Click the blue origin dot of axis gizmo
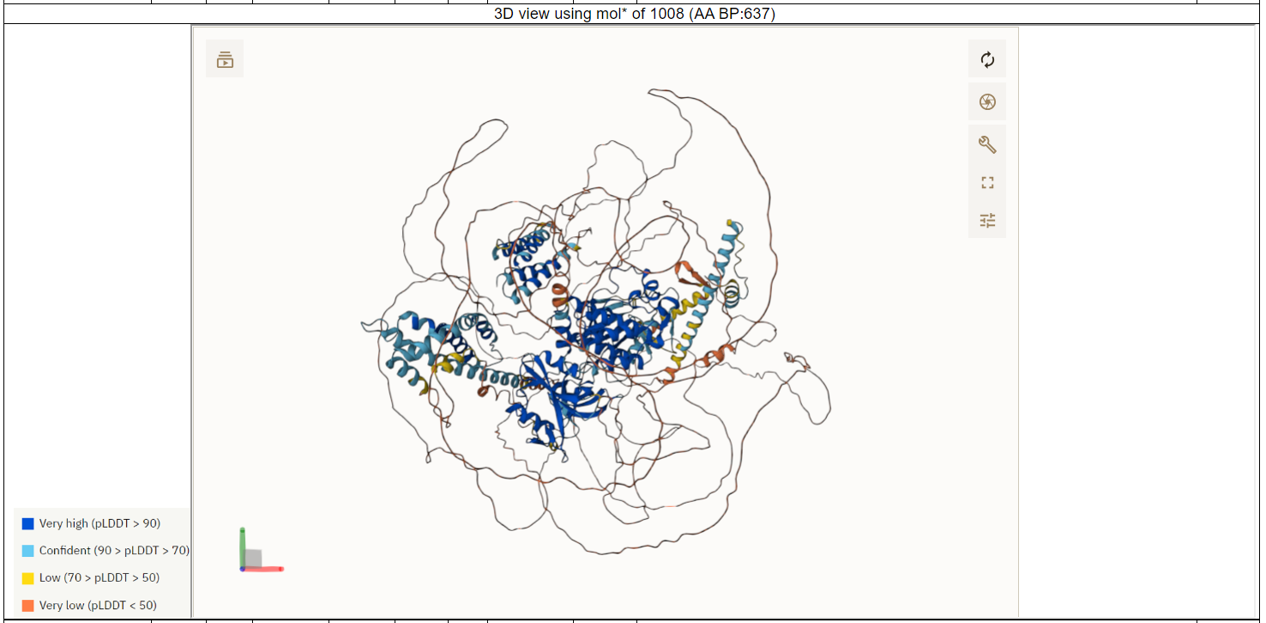The width and height of the screenshot is (1266, 623). 242,569
